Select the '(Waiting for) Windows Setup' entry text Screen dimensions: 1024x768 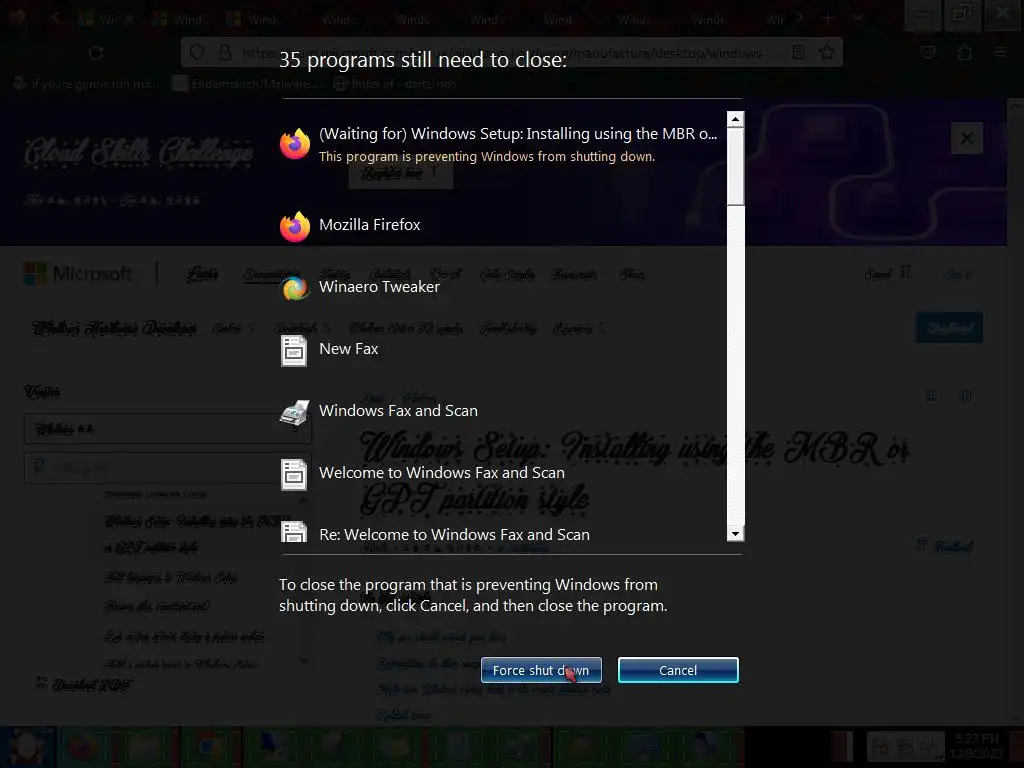tap(518, 133)
